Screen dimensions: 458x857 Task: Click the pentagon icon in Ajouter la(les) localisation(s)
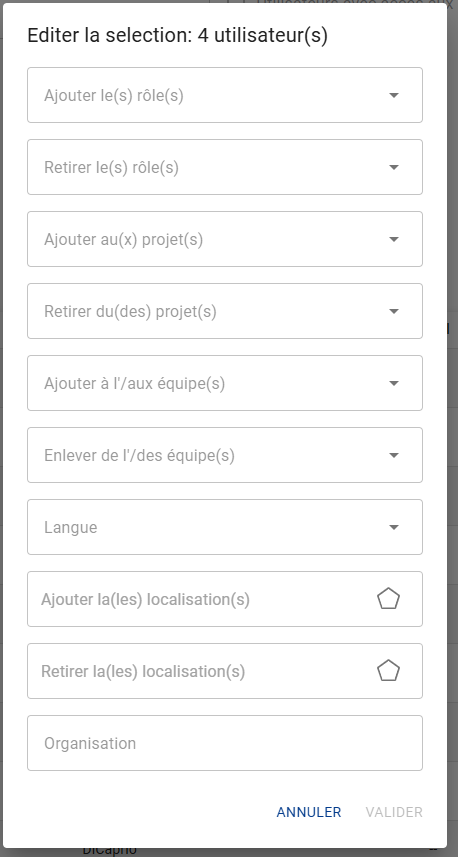coord(389,599)
